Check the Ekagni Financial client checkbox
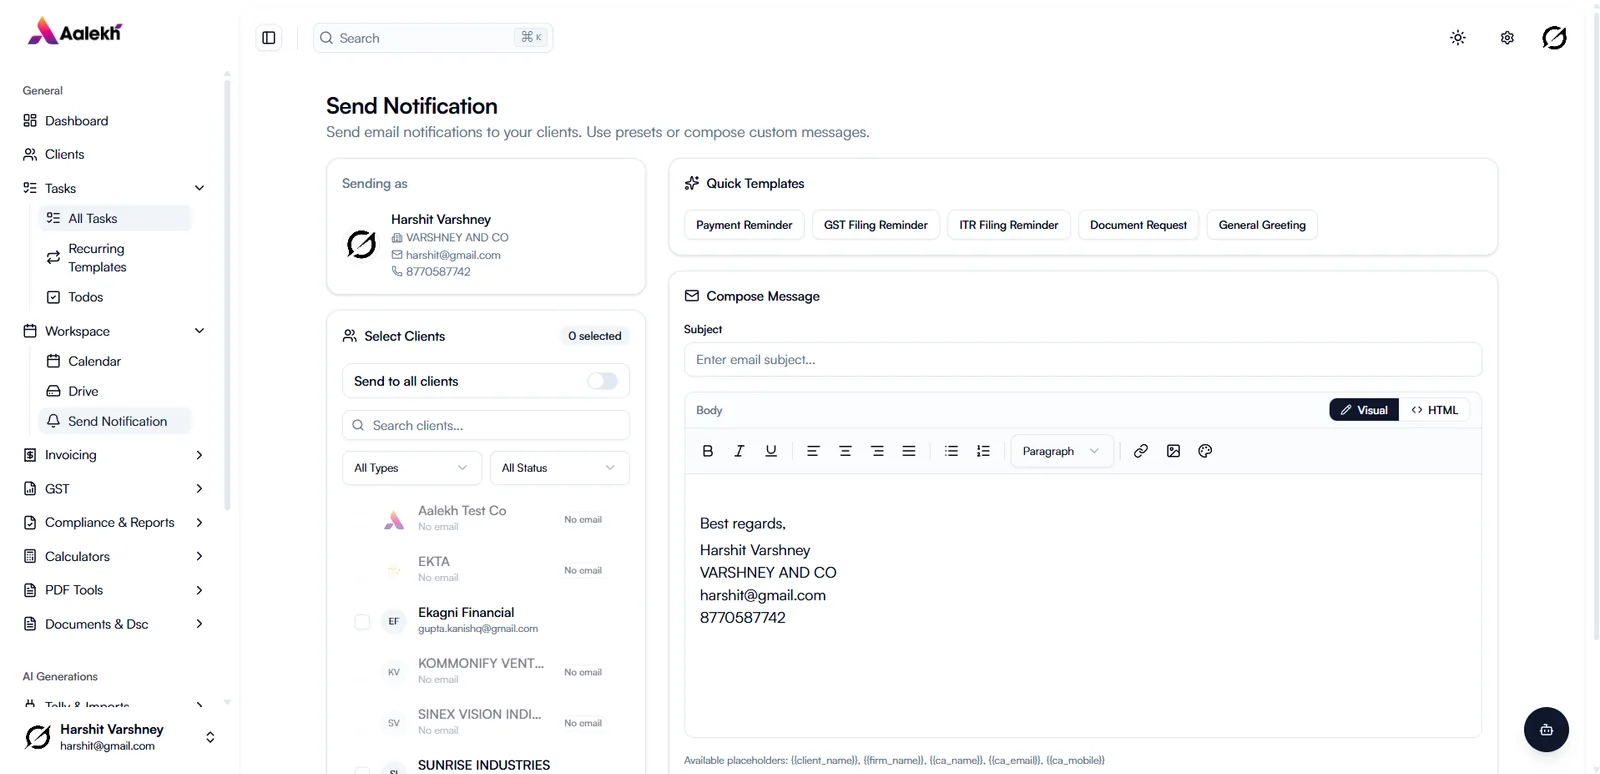The width and height of the screenshot is (1600, 774). point(362,621)
